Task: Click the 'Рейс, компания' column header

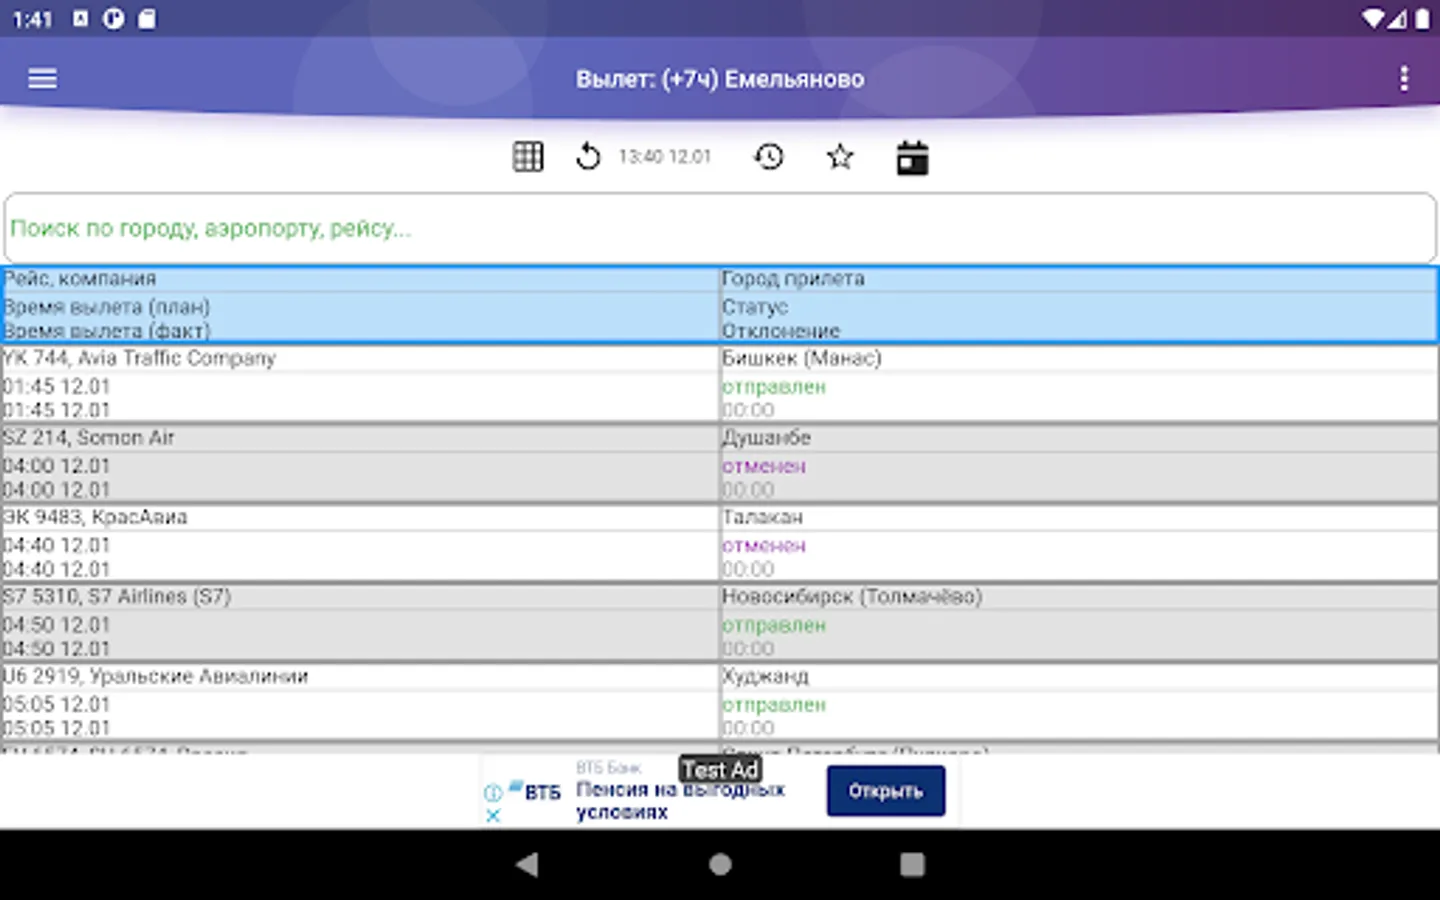Action: (79, 279)
